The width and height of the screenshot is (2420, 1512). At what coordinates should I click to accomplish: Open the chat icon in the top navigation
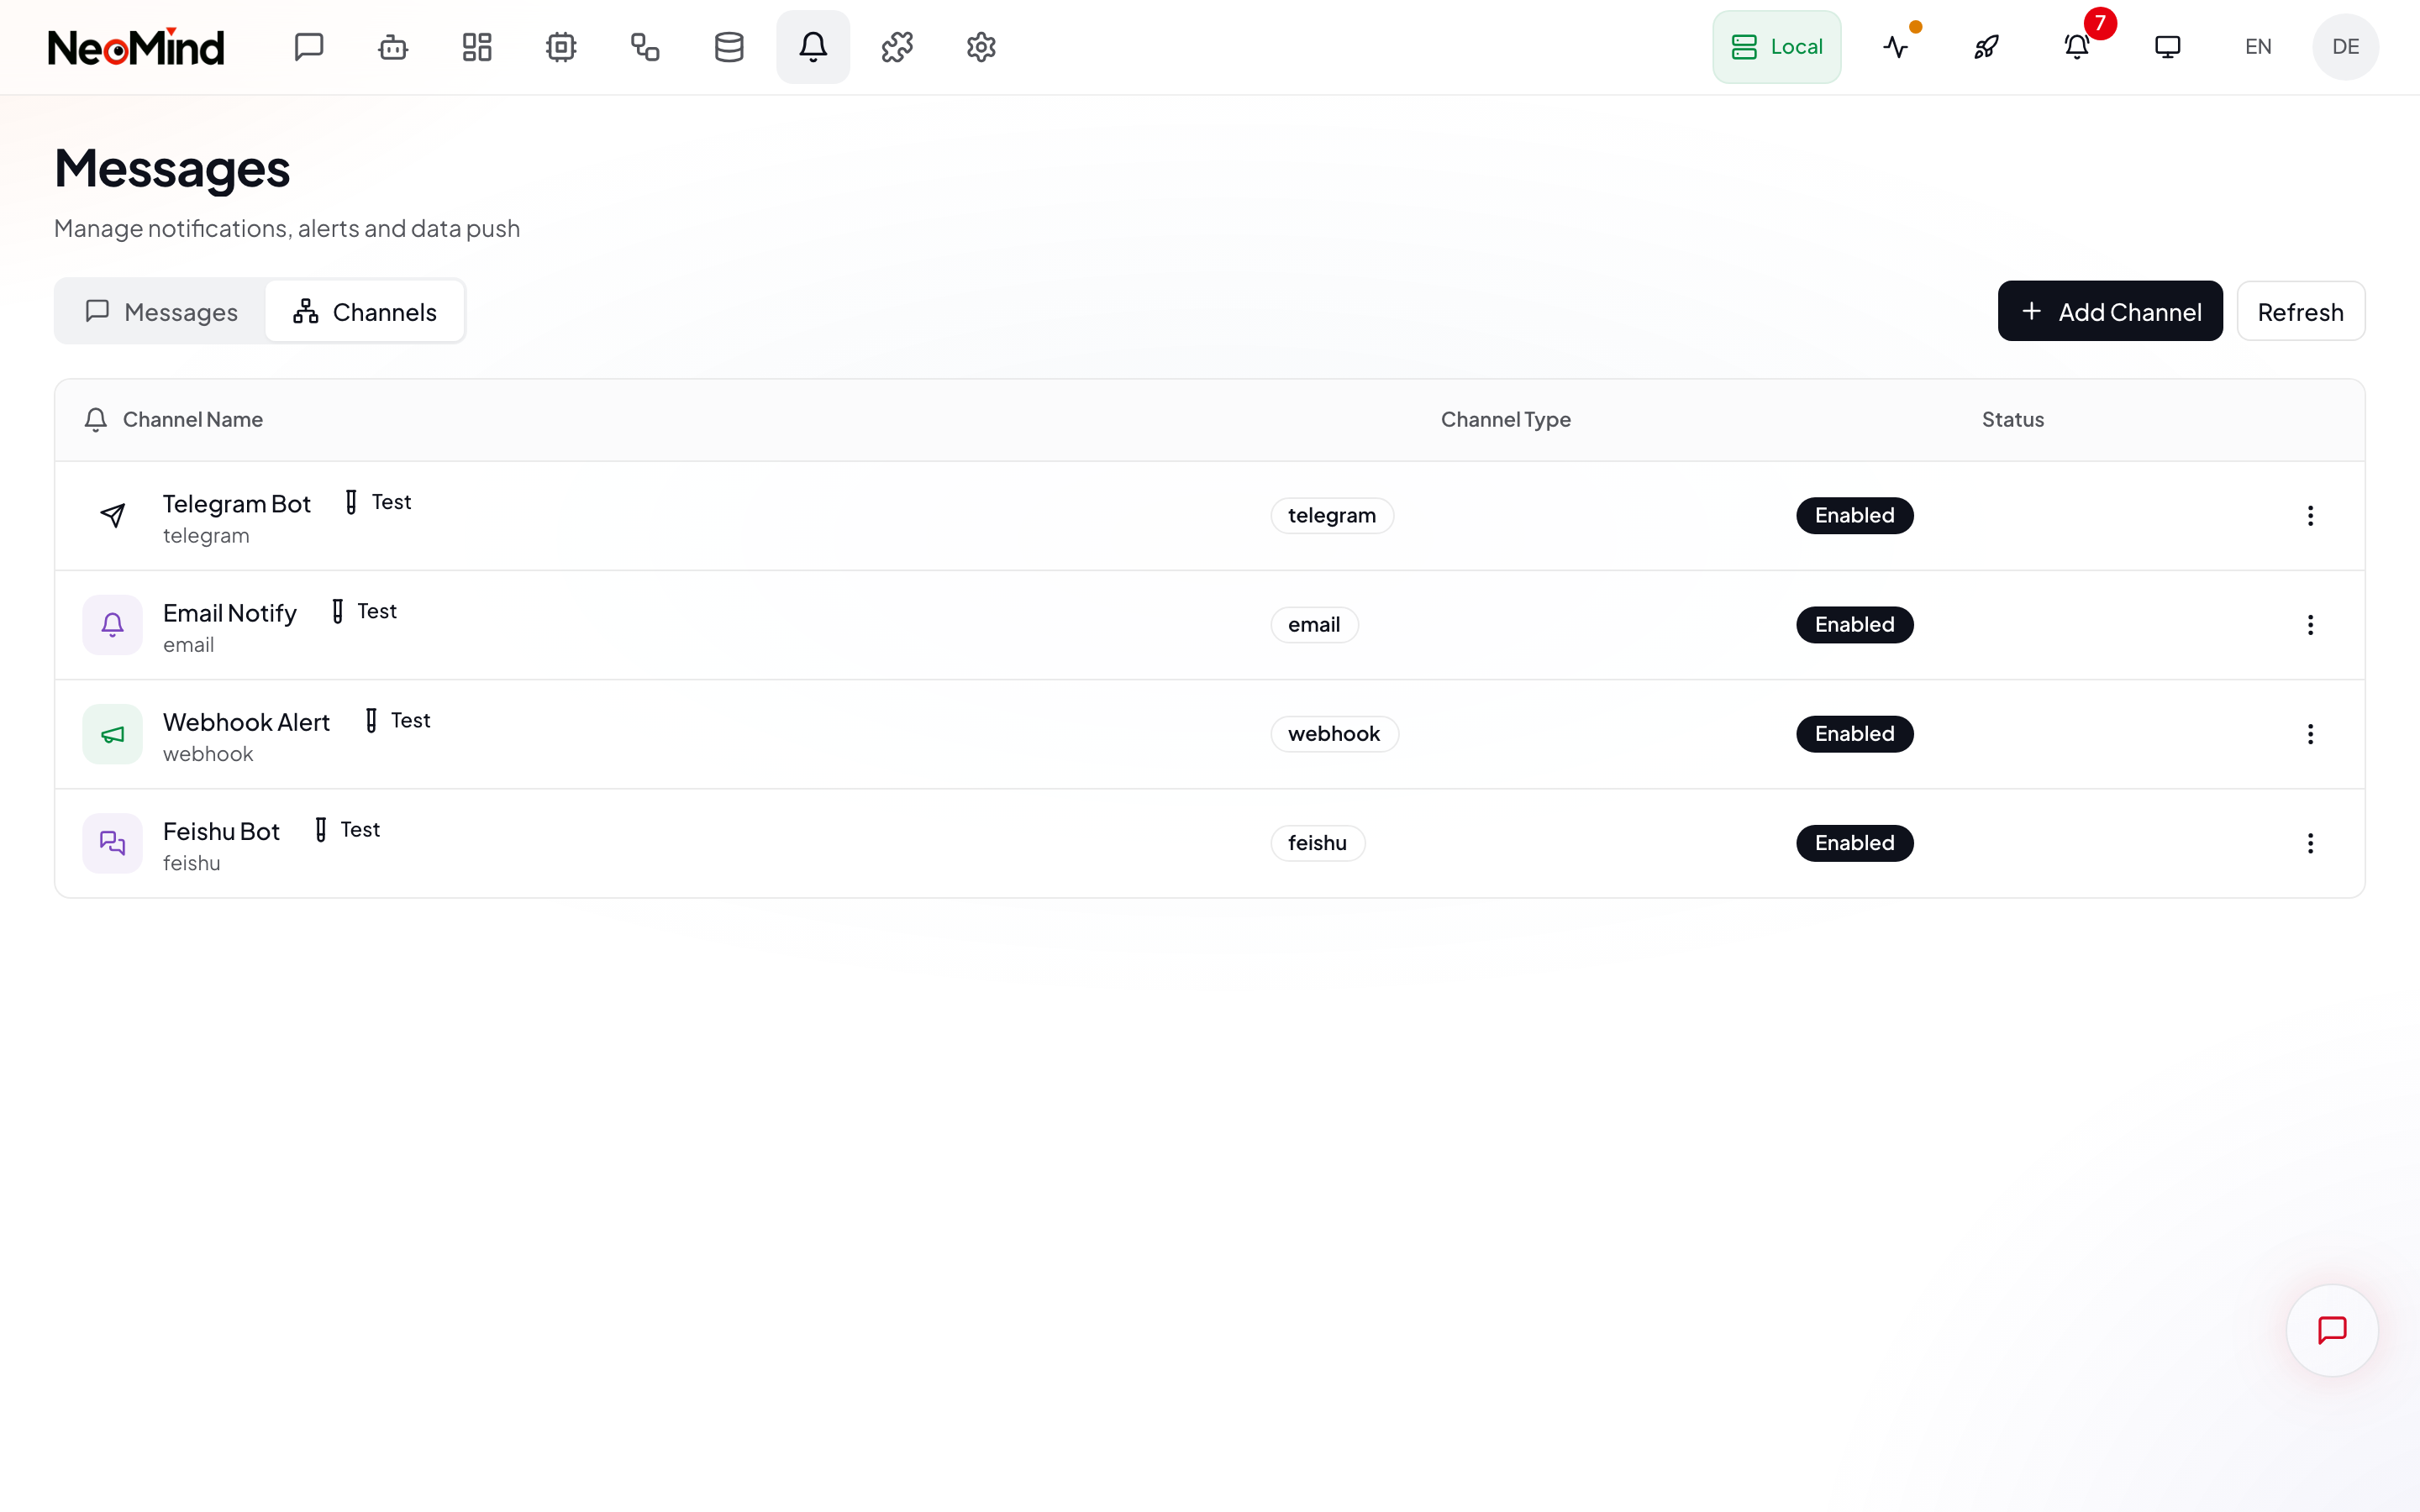[x=309, y=47]
